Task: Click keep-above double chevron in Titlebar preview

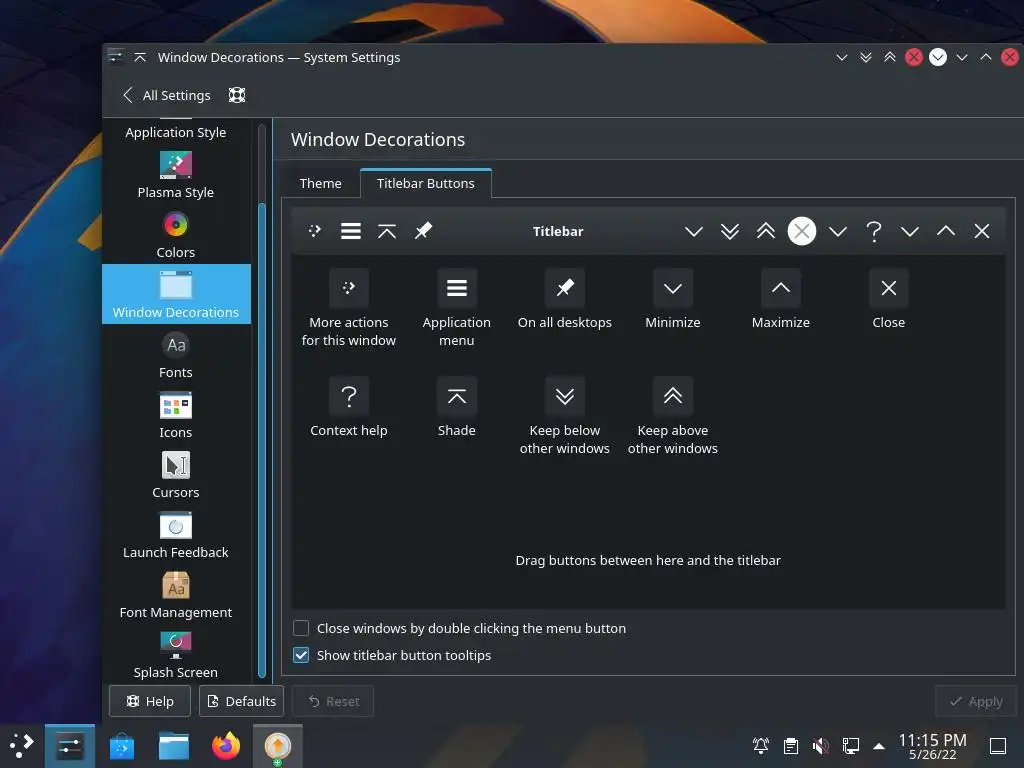Action: [766, 231]
